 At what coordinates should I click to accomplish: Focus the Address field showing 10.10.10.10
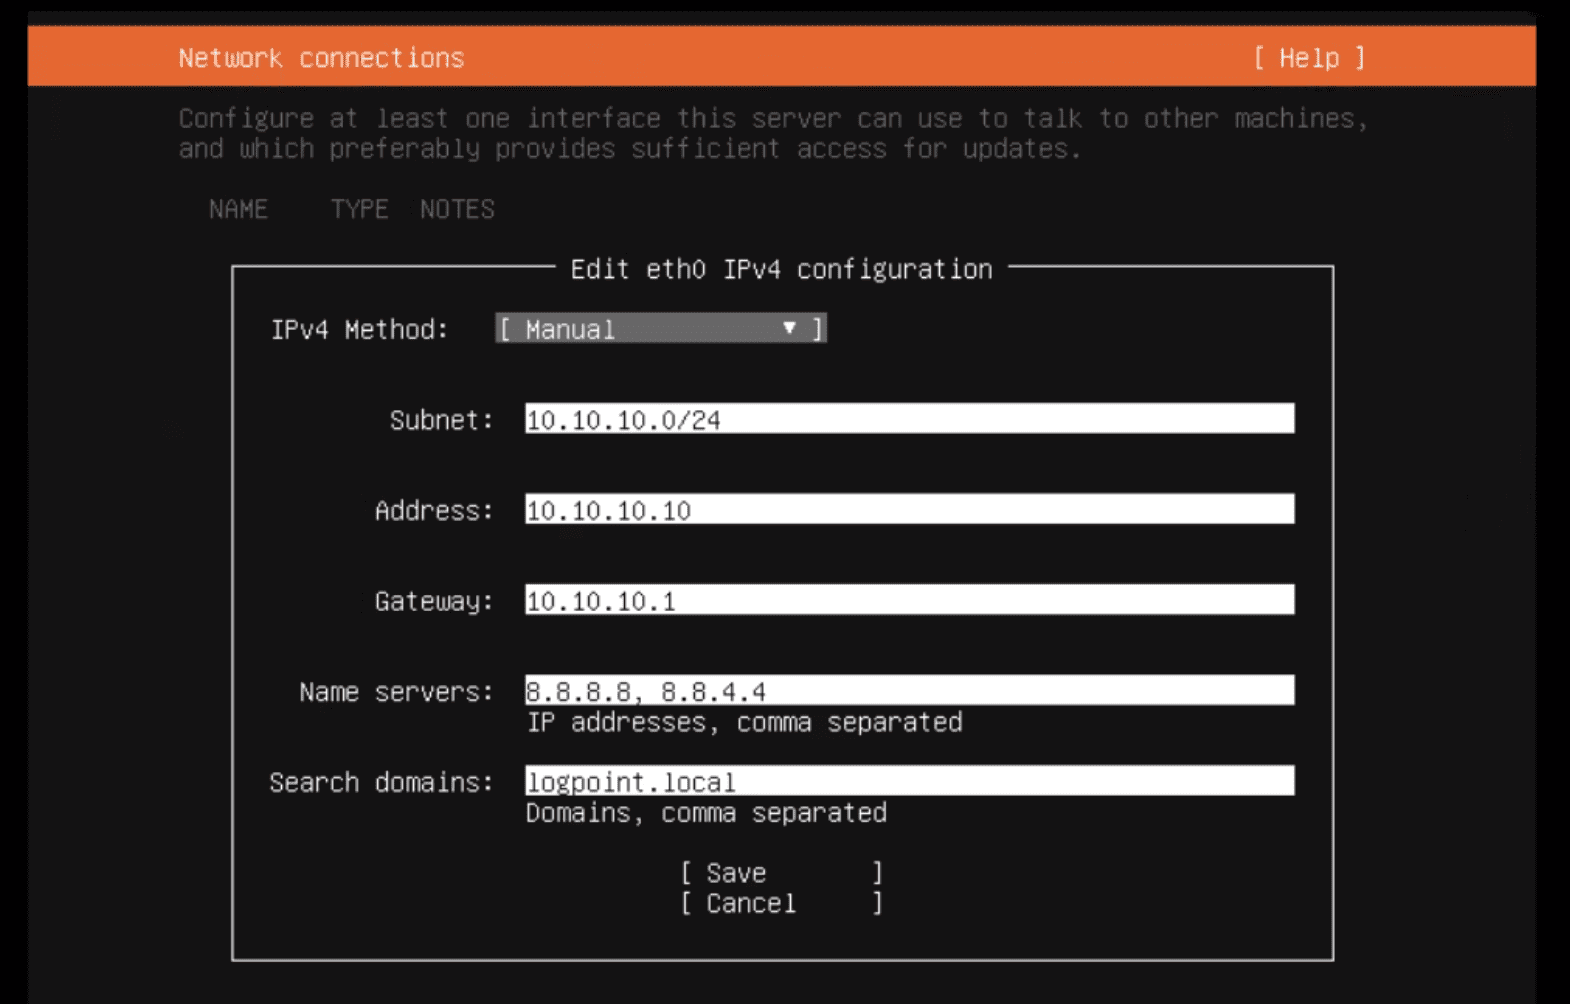tap(908, 510)
